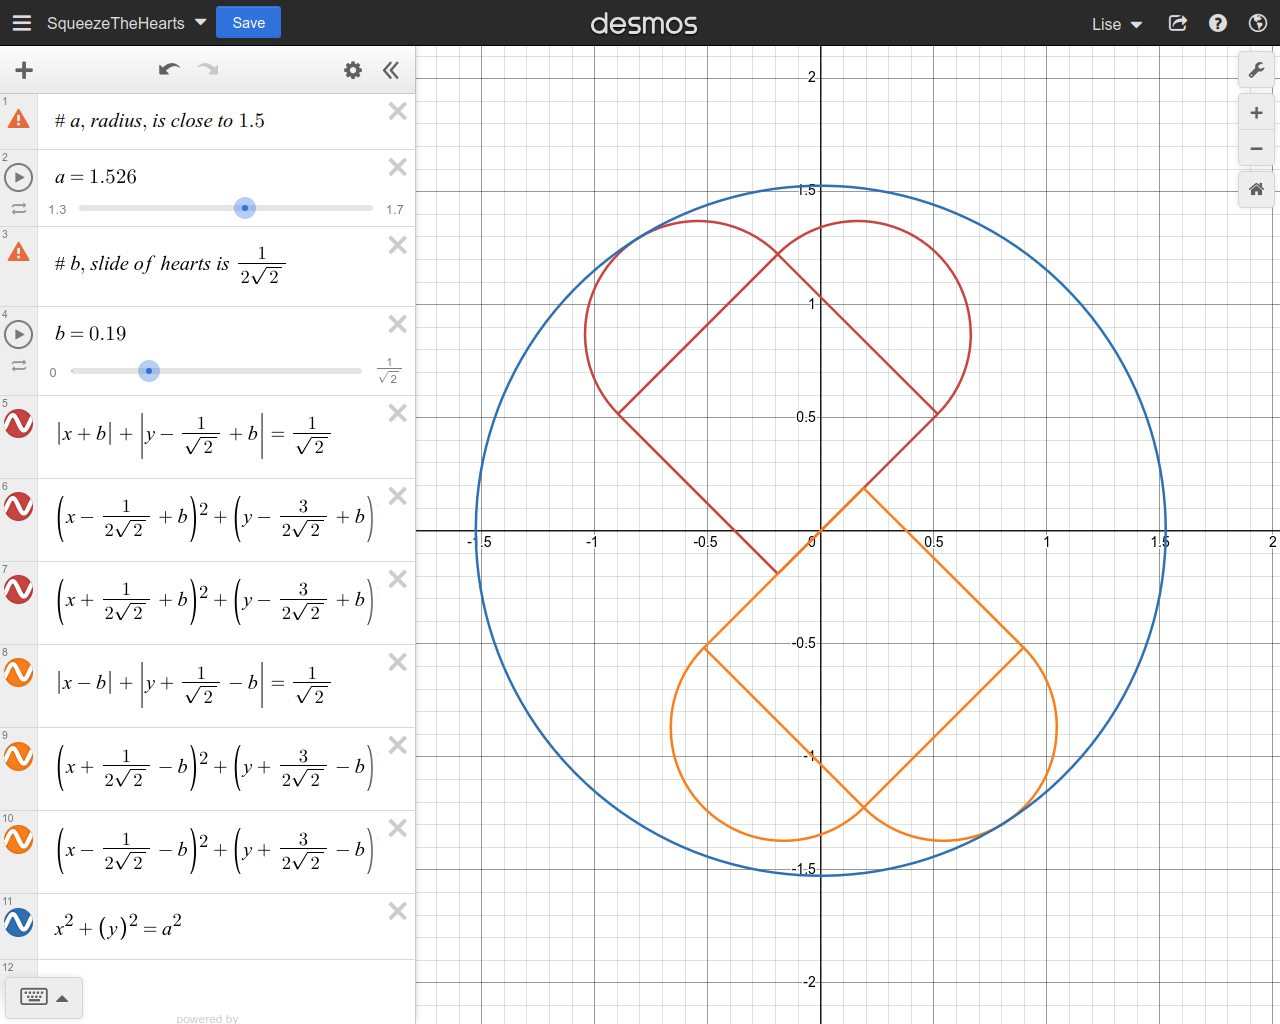
Task: Reset graph to default home viewport
Action: pos(1256,189)
